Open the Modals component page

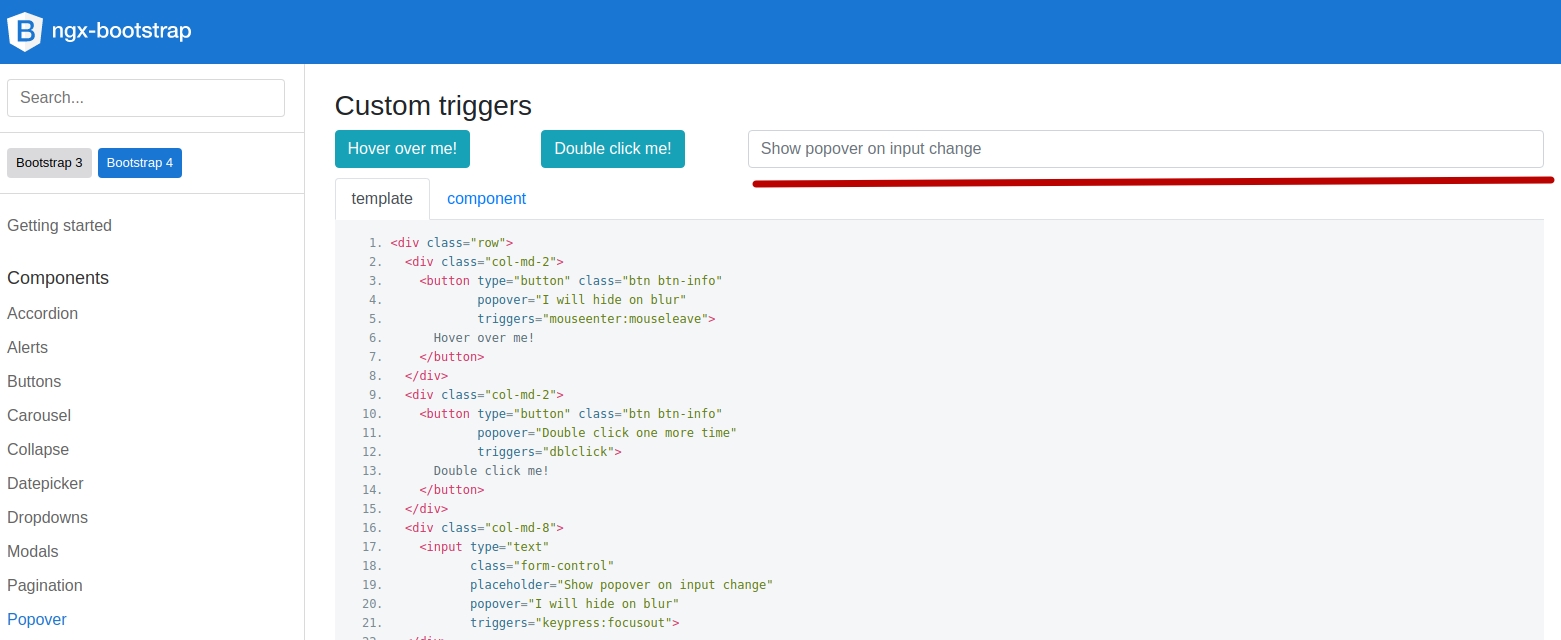tap(32, 551)
